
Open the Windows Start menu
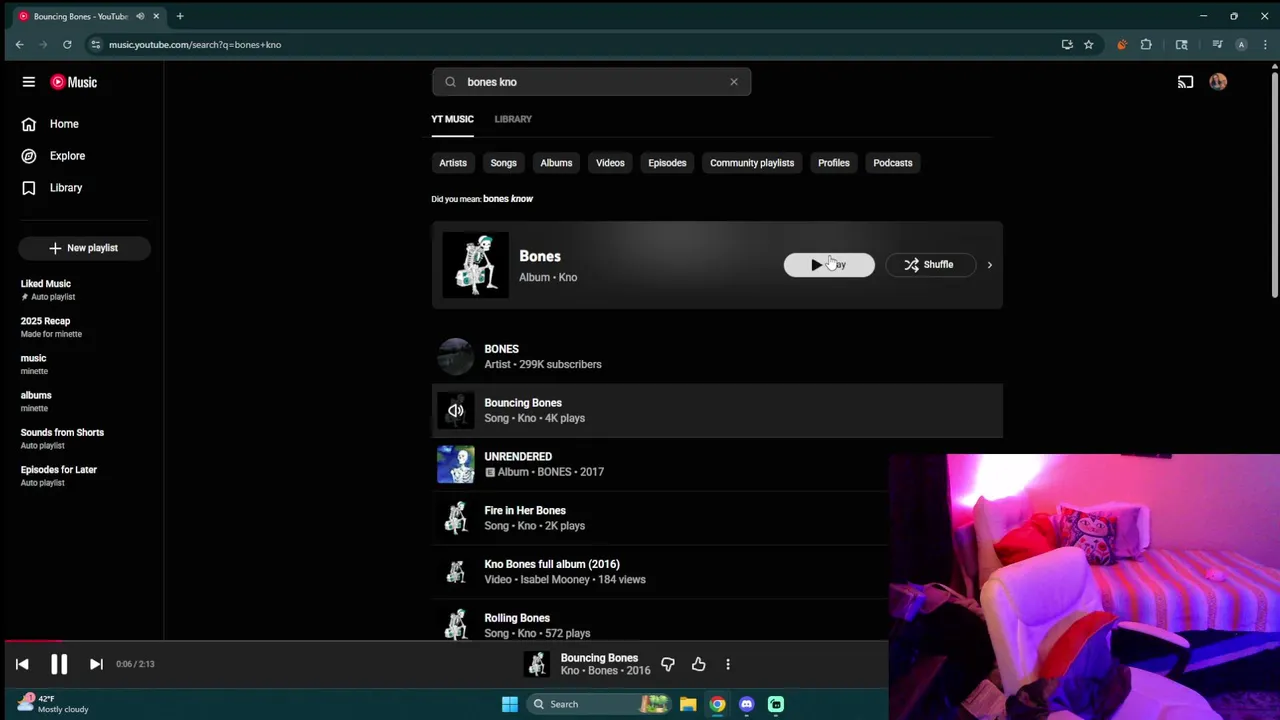tap(510, 704)
